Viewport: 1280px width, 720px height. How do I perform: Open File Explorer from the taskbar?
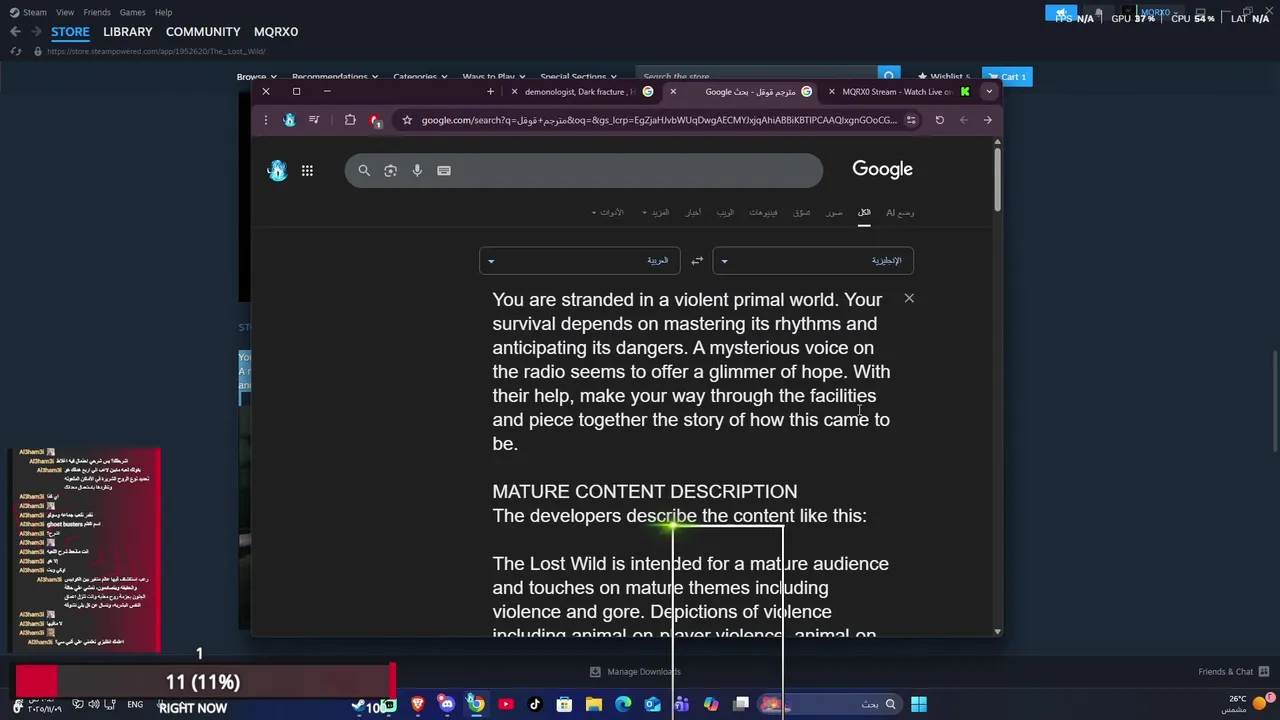(x=594, y=704)
